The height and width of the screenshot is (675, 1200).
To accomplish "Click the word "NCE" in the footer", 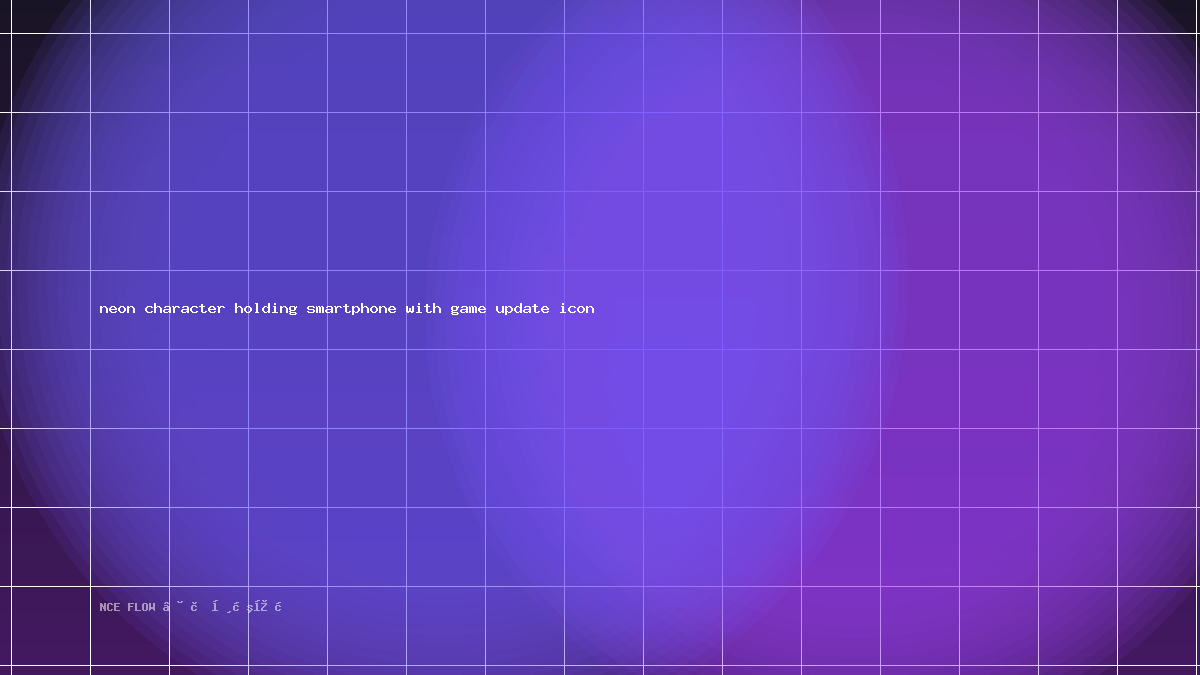I will point(109,607).
